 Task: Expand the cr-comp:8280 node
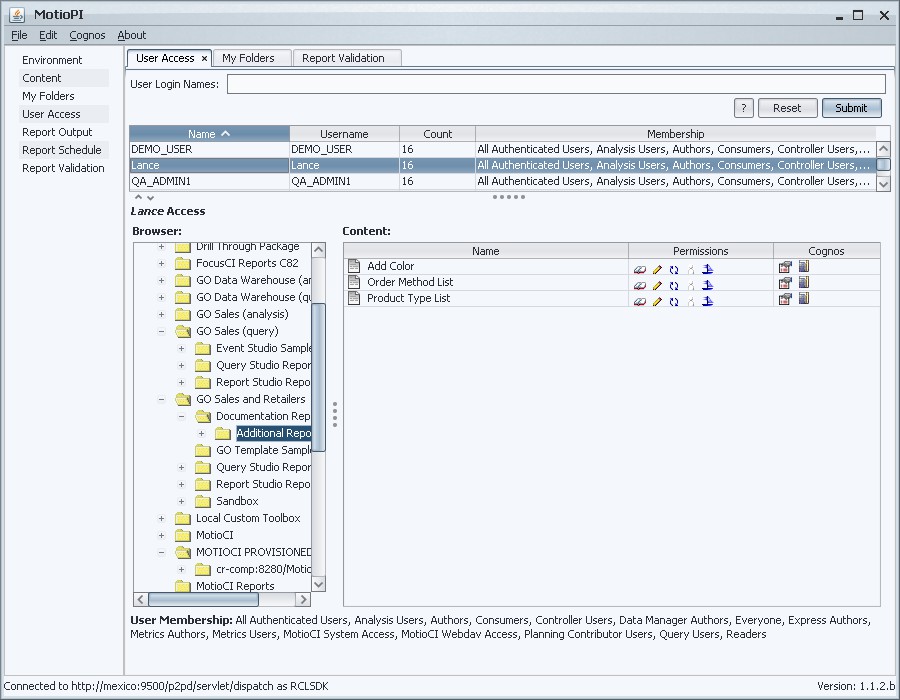181,569
